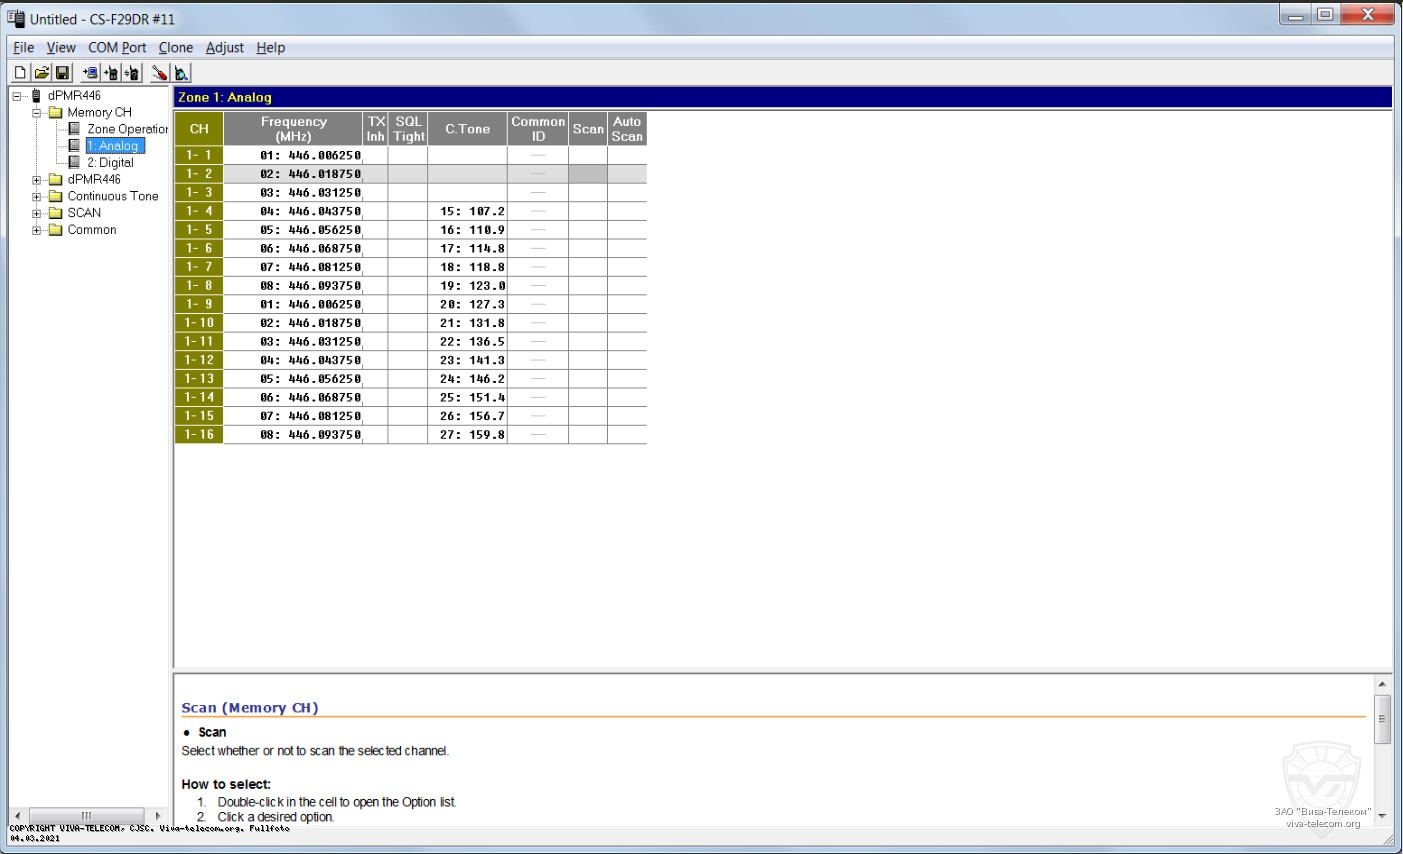Click the red screwdriver adjust icon

point(159,73)
